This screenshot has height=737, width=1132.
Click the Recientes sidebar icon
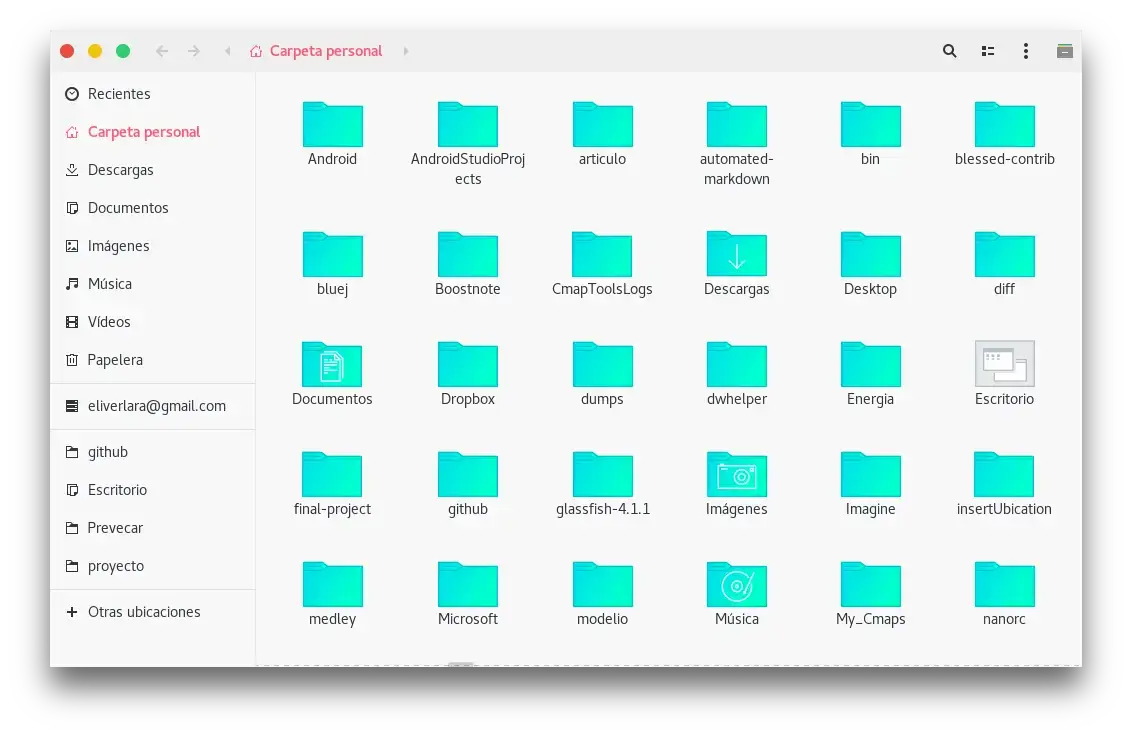(x=72, y=93)
